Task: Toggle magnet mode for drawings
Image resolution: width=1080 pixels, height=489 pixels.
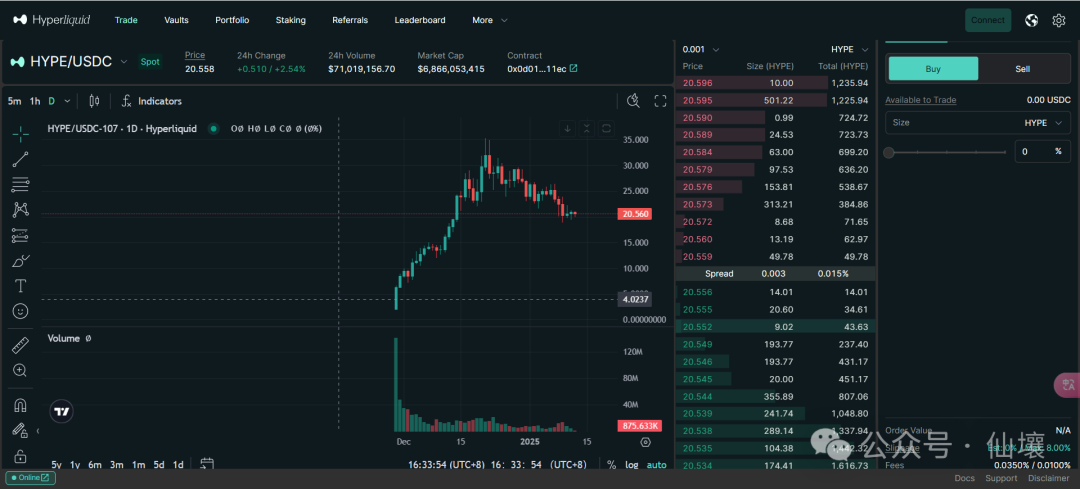Action: pyautogui.click(x=21, y=406)
